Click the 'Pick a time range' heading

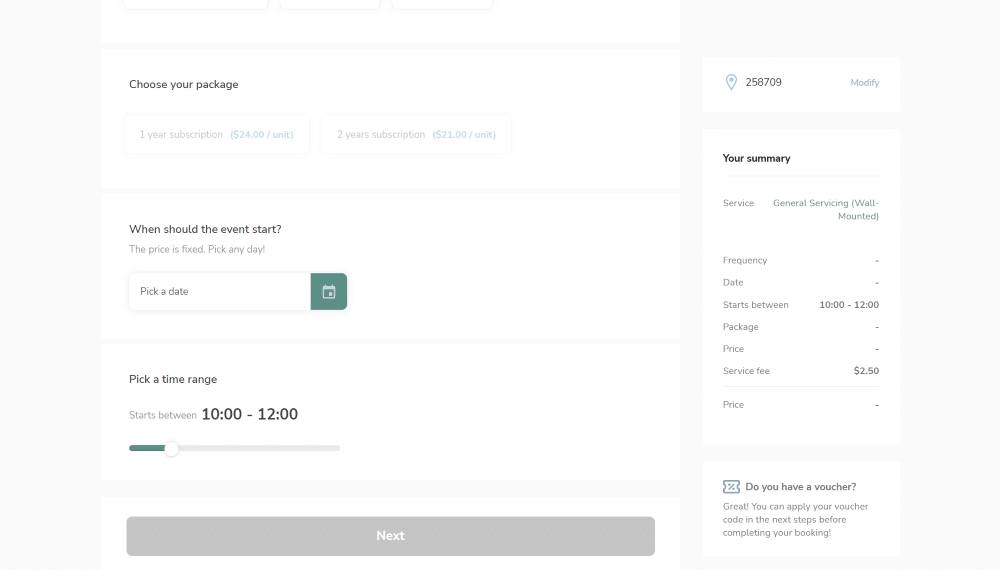[173, 380]
